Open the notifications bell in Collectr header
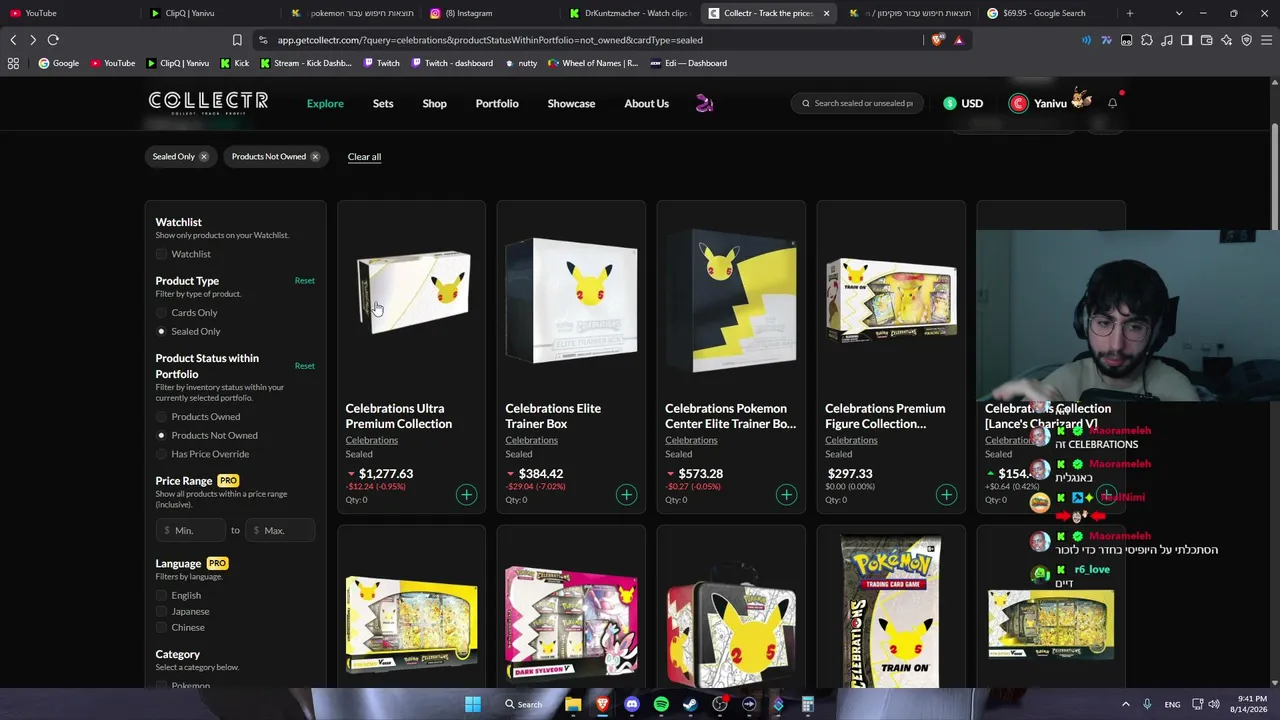This screenshot has height=720, width=1280. (1112, 103)
